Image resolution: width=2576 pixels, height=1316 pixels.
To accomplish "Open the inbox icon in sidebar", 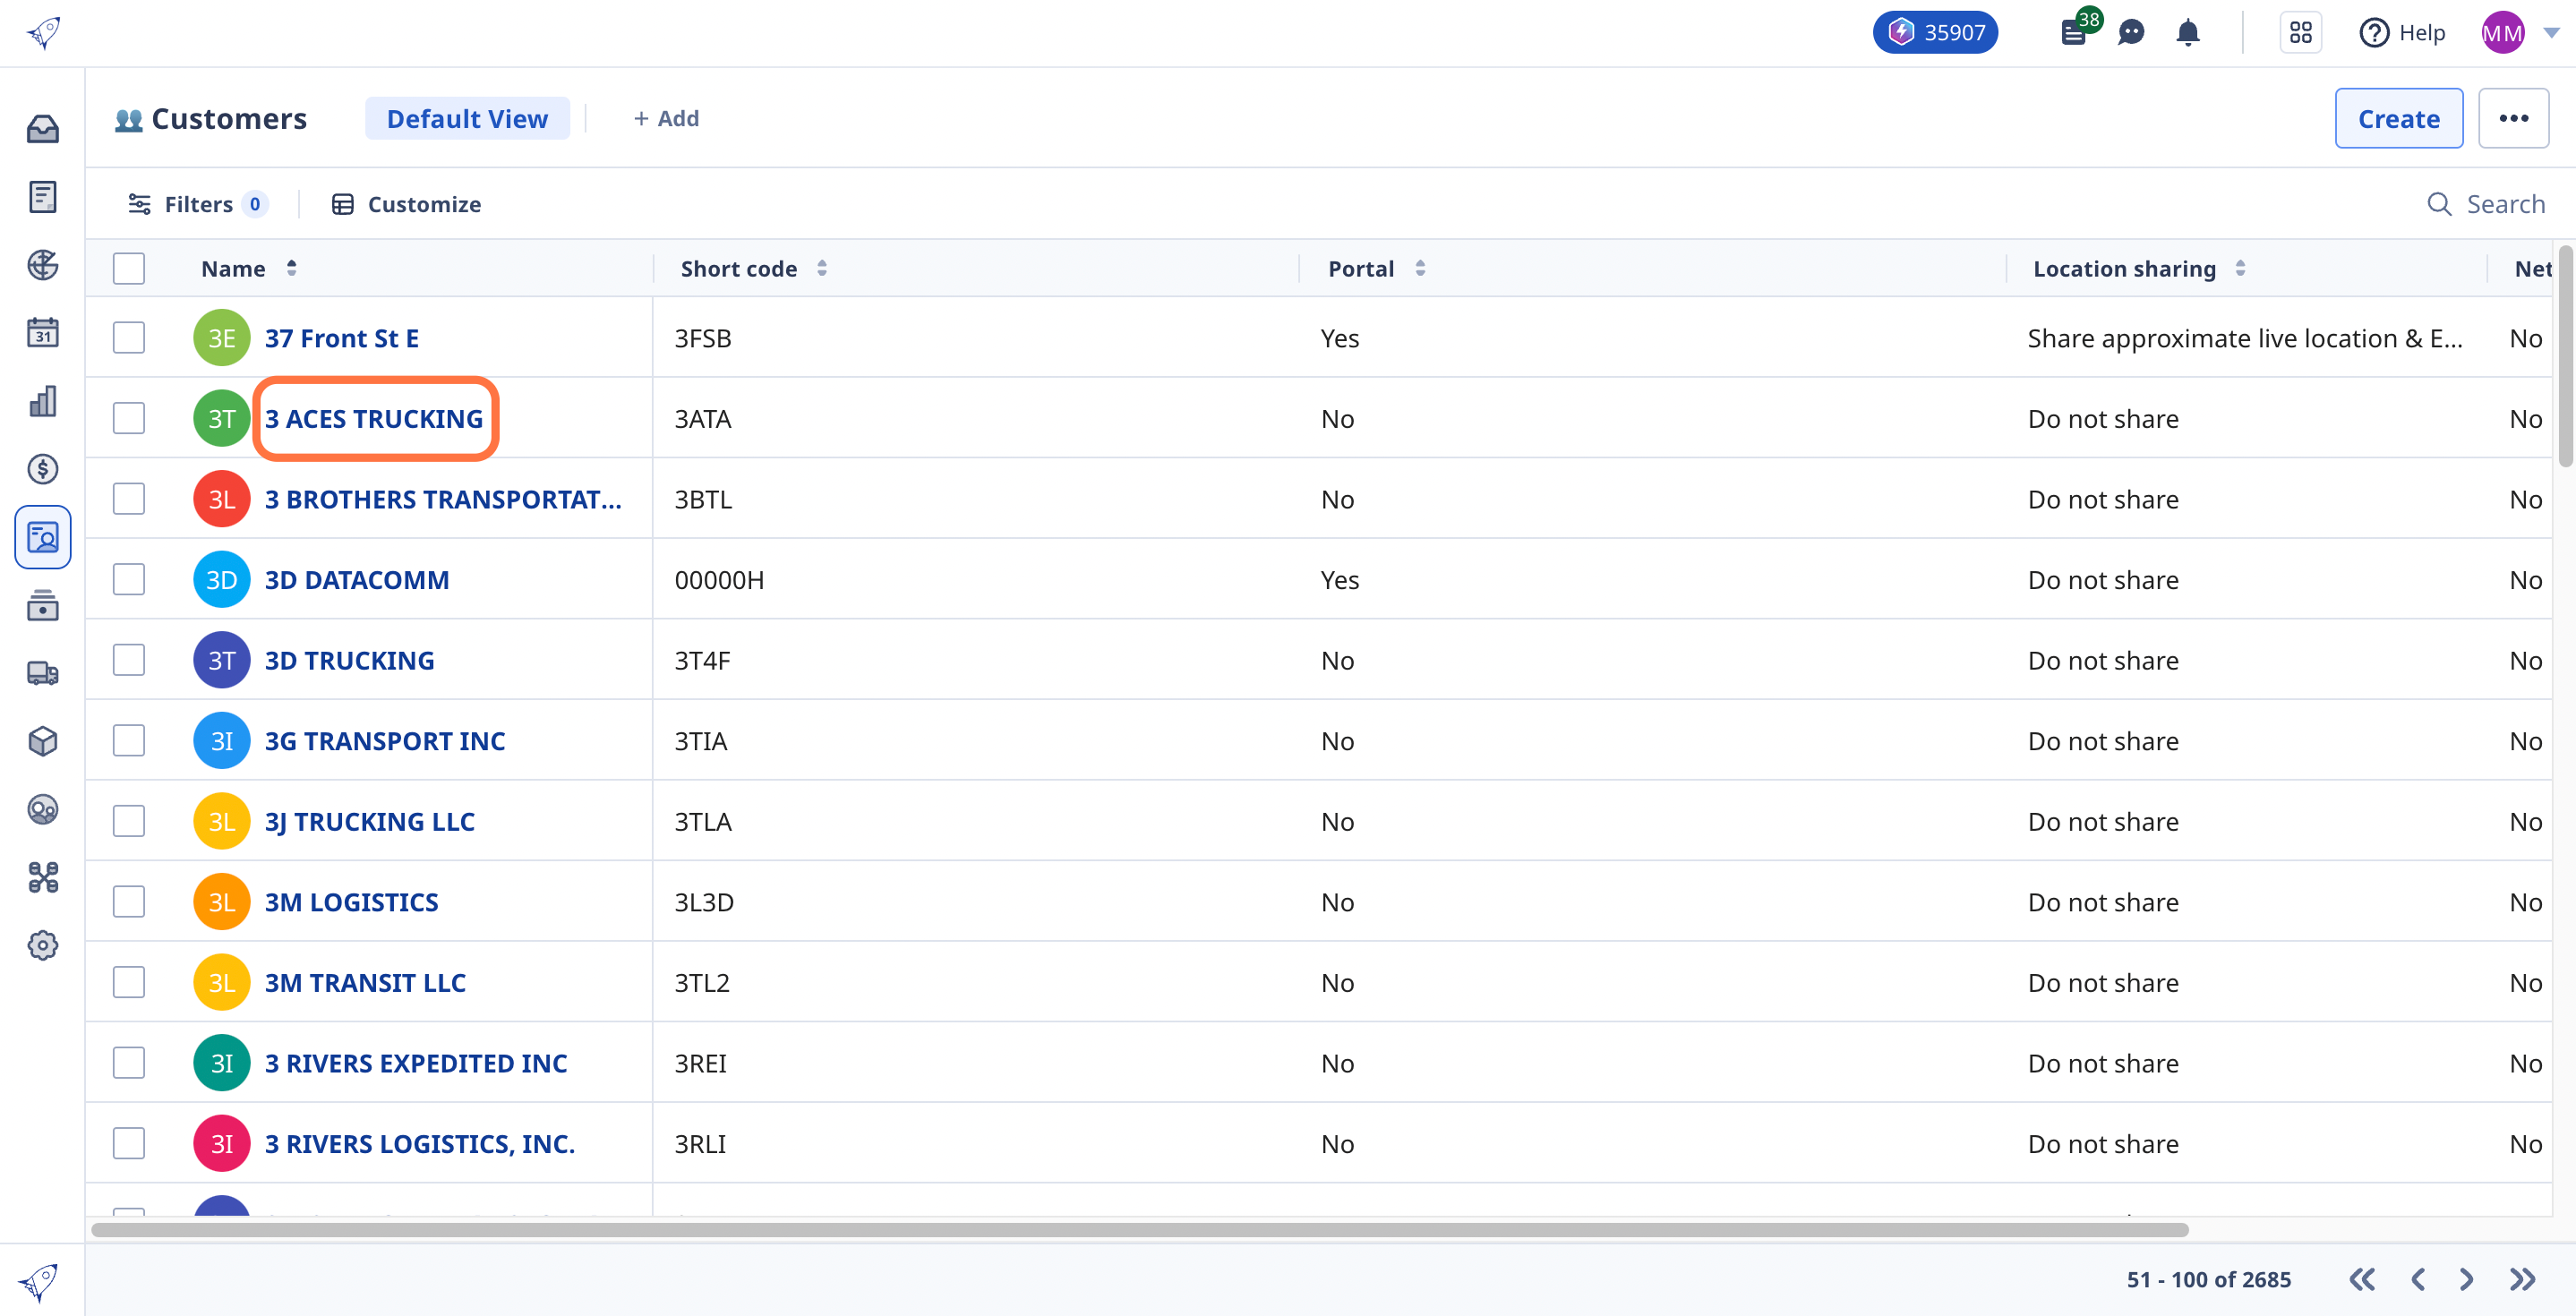I will coord(43,129).
